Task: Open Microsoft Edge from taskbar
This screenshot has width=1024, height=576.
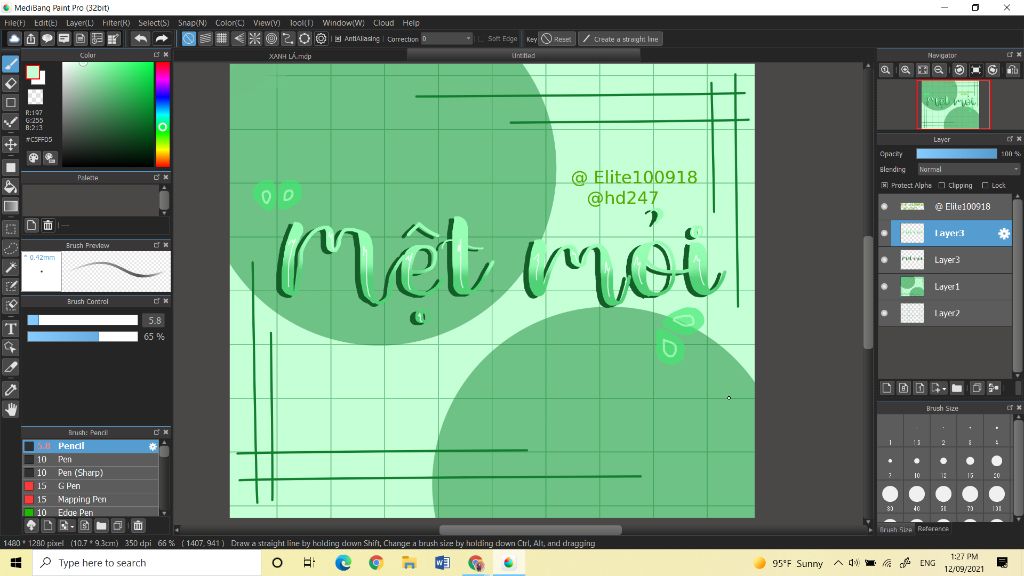Action: tap(343, 562)
